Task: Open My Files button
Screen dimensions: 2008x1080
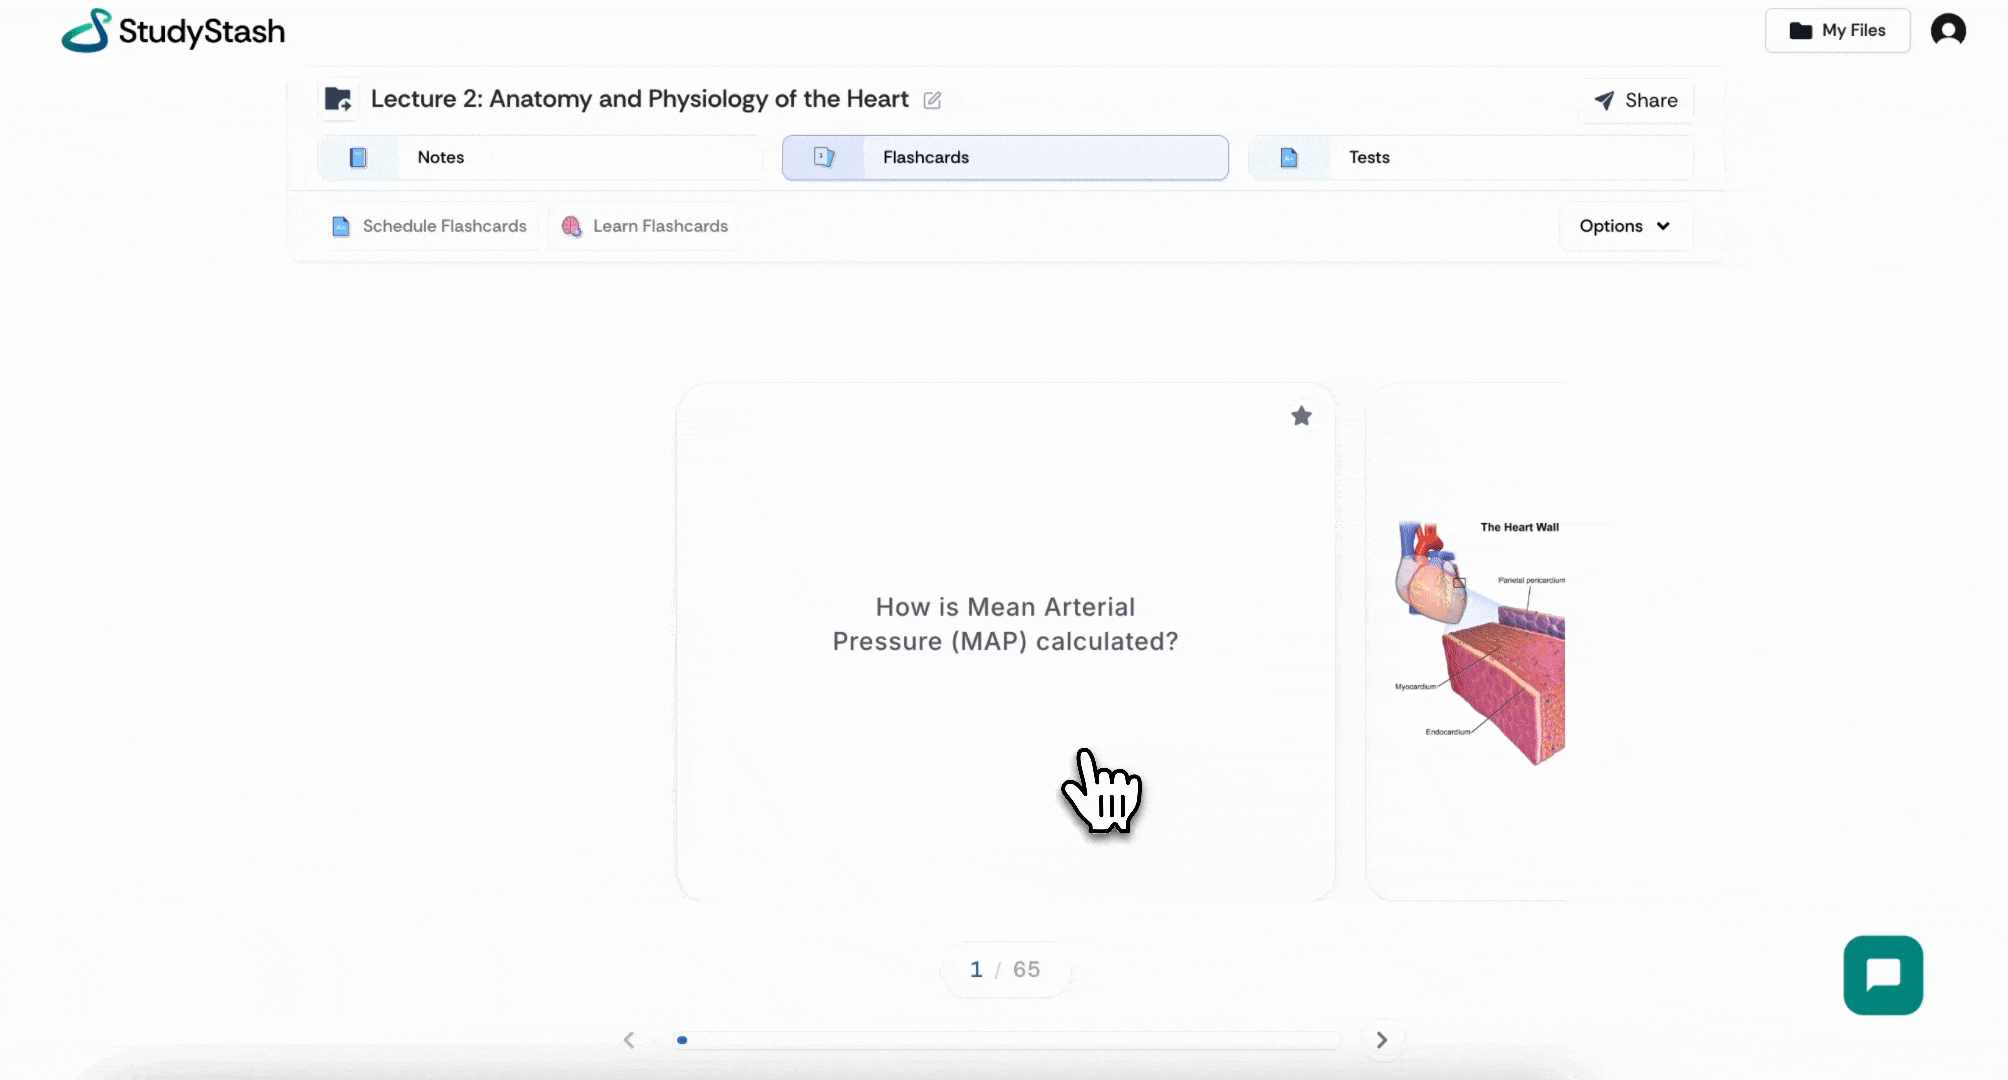Action: (x=1837, y=31)
